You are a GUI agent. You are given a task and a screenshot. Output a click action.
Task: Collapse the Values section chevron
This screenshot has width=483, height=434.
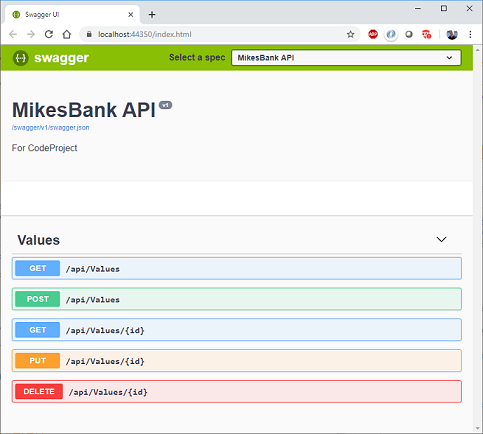pyautogui.click(x=441, y=239)
